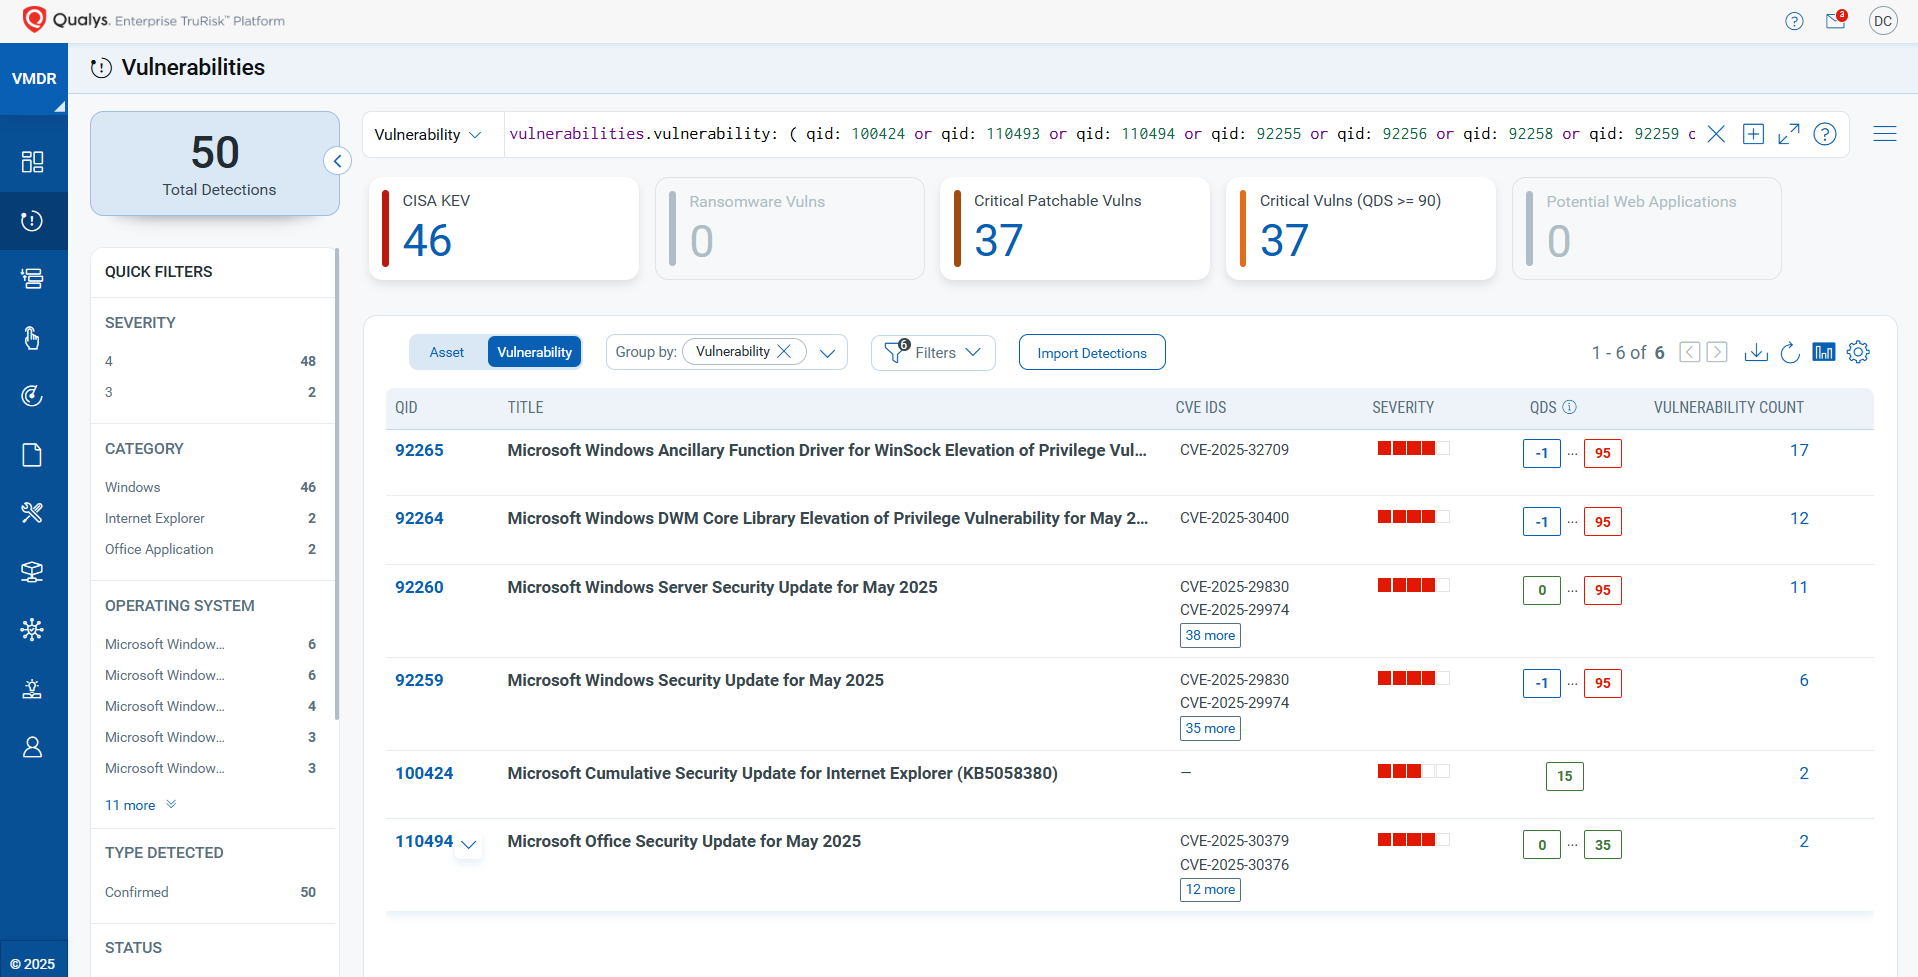Show 38 more CVEs for QID 92260
This screenshot has width=1918, height=977.
click(1210, 635)
